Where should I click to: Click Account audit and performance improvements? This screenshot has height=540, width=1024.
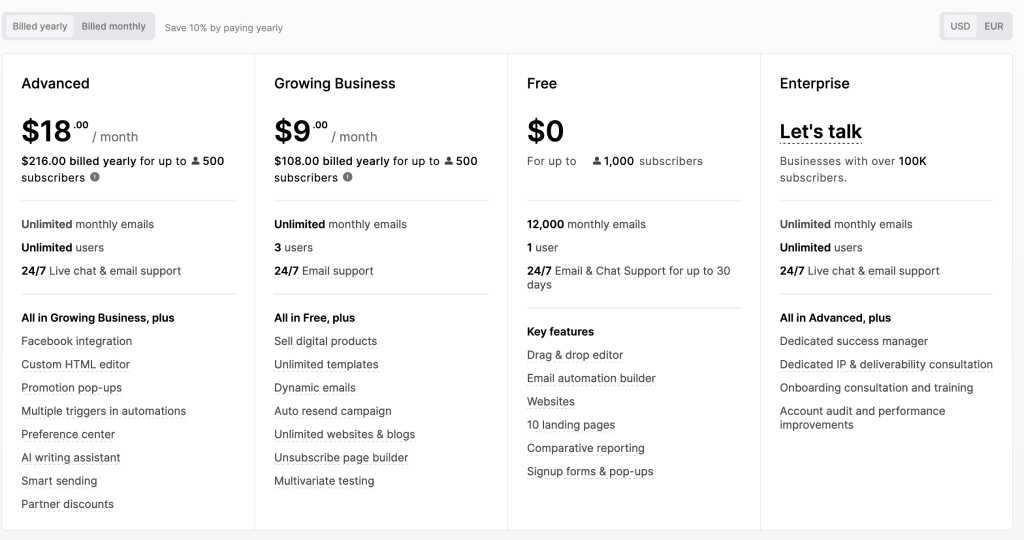[x=862, y=418]
